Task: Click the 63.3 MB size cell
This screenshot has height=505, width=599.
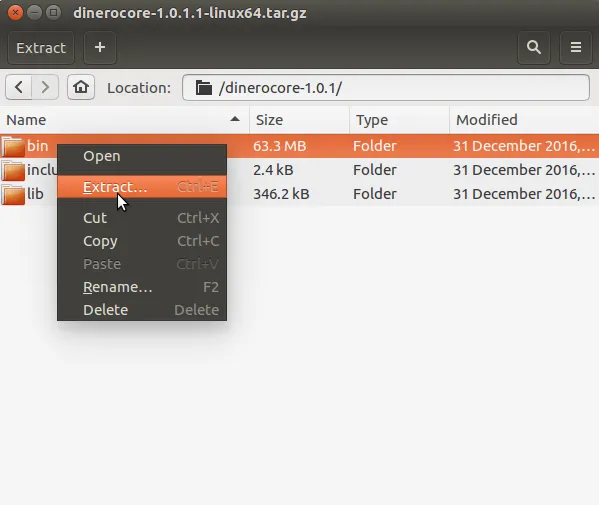Action: point(280,146)
